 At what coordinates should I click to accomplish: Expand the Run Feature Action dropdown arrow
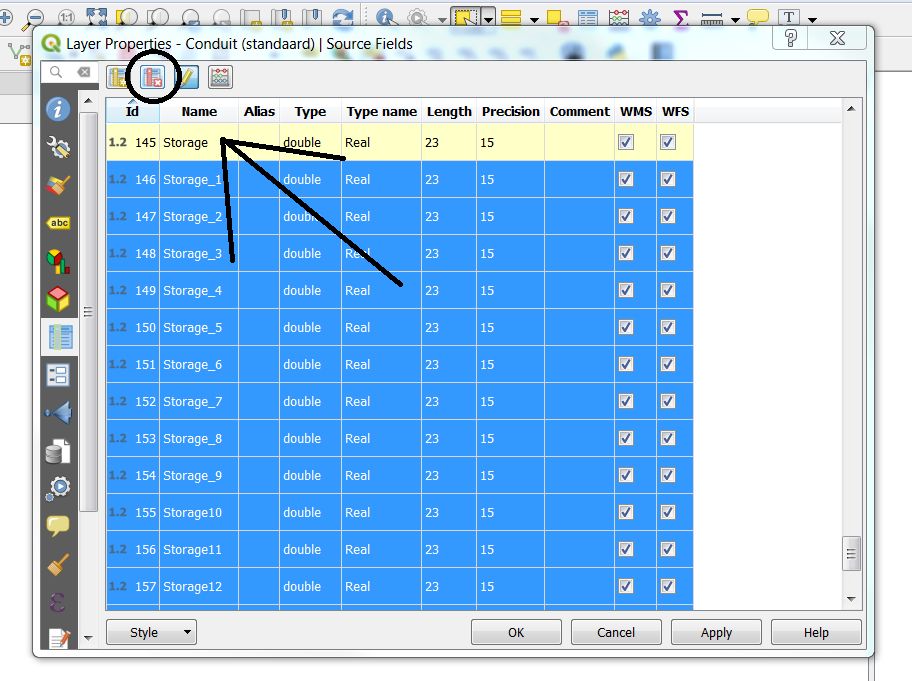442,20
